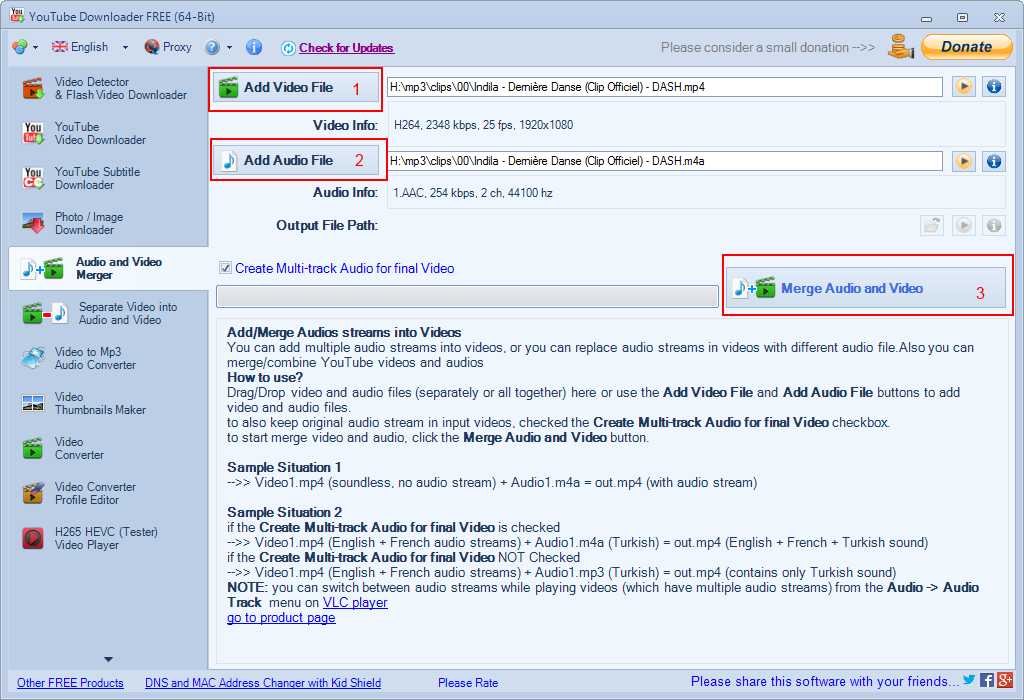Click the update refresh icon

point(288,48)
